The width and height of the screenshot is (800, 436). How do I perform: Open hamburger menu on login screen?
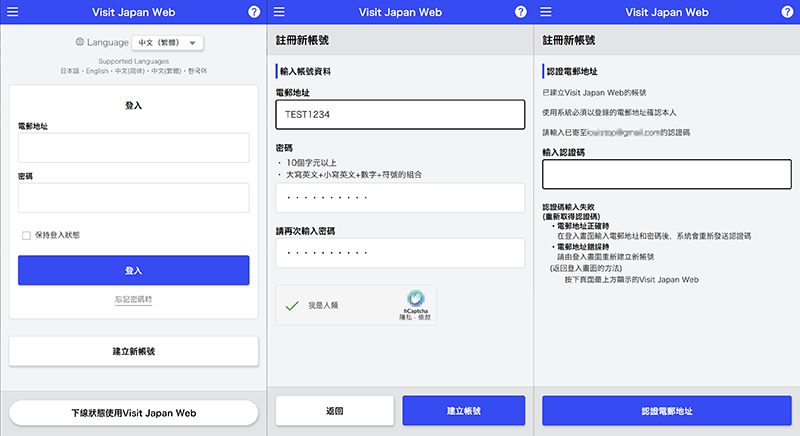[12, 12]
